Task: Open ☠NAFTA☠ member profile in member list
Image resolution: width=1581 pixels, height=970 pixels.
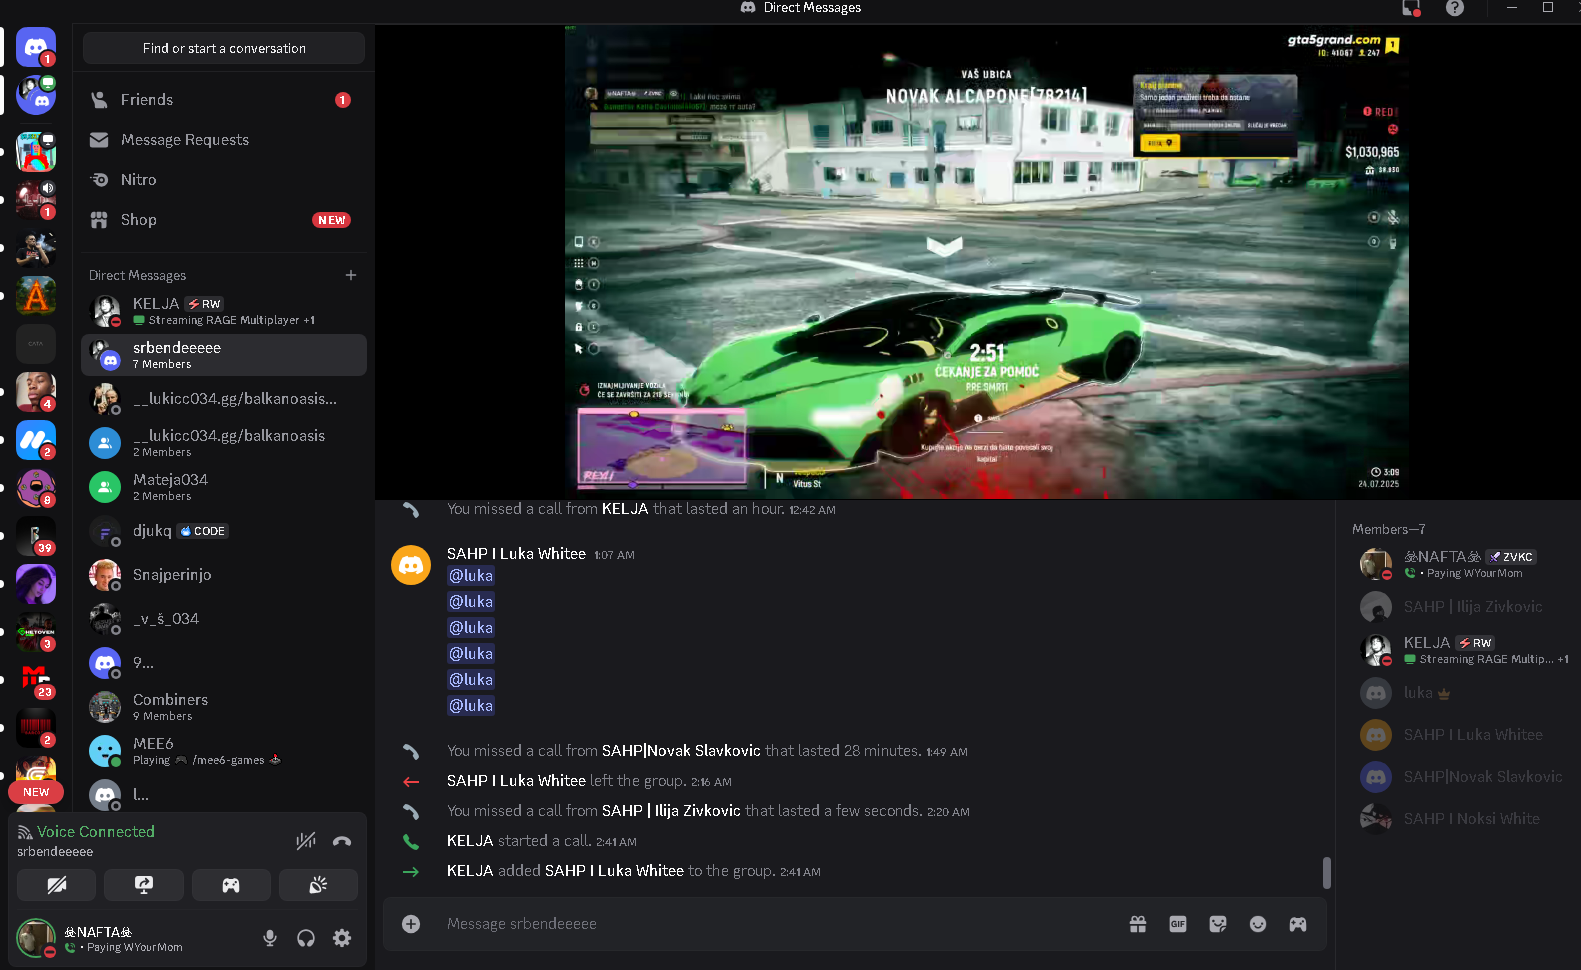Action: click(1462, 564)
